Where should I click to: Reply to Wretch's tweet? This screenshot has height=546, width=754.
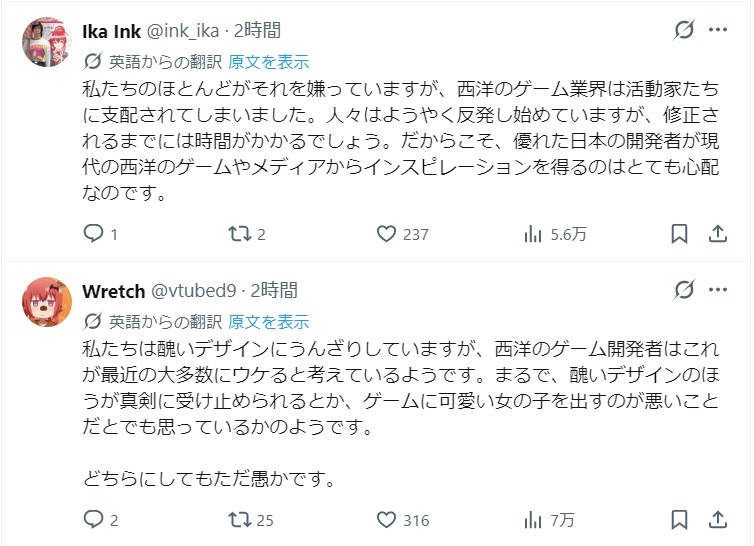[x=93, y=520]
